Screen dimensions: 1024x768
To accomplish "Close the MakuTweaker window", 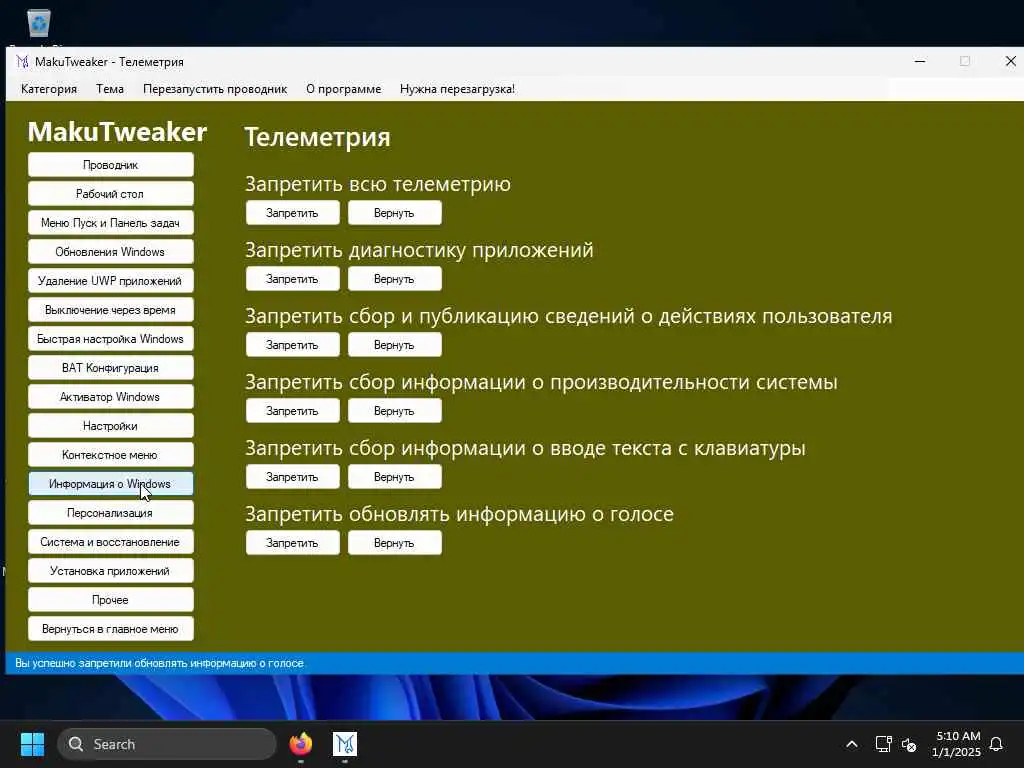I will (x=1010, y=61).
